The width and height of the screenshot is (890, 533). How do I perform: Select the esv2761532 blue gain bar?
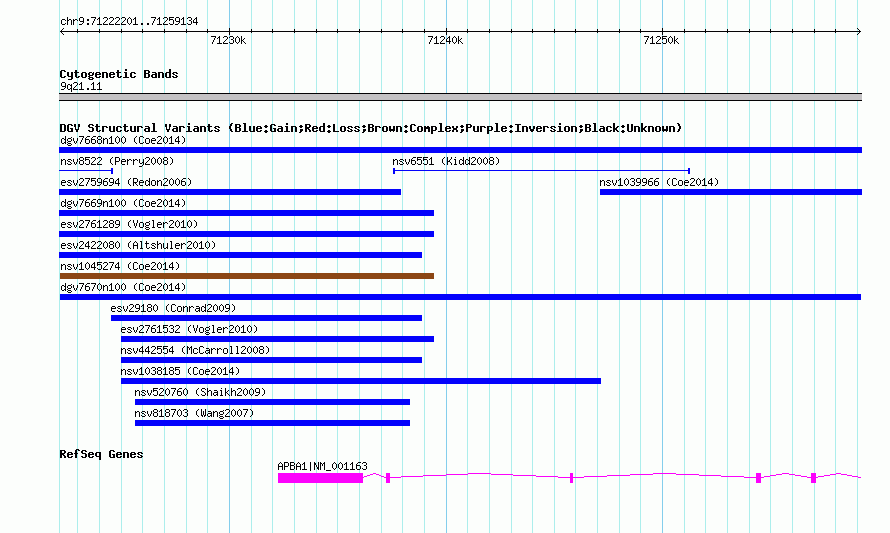tap(277, 339)
